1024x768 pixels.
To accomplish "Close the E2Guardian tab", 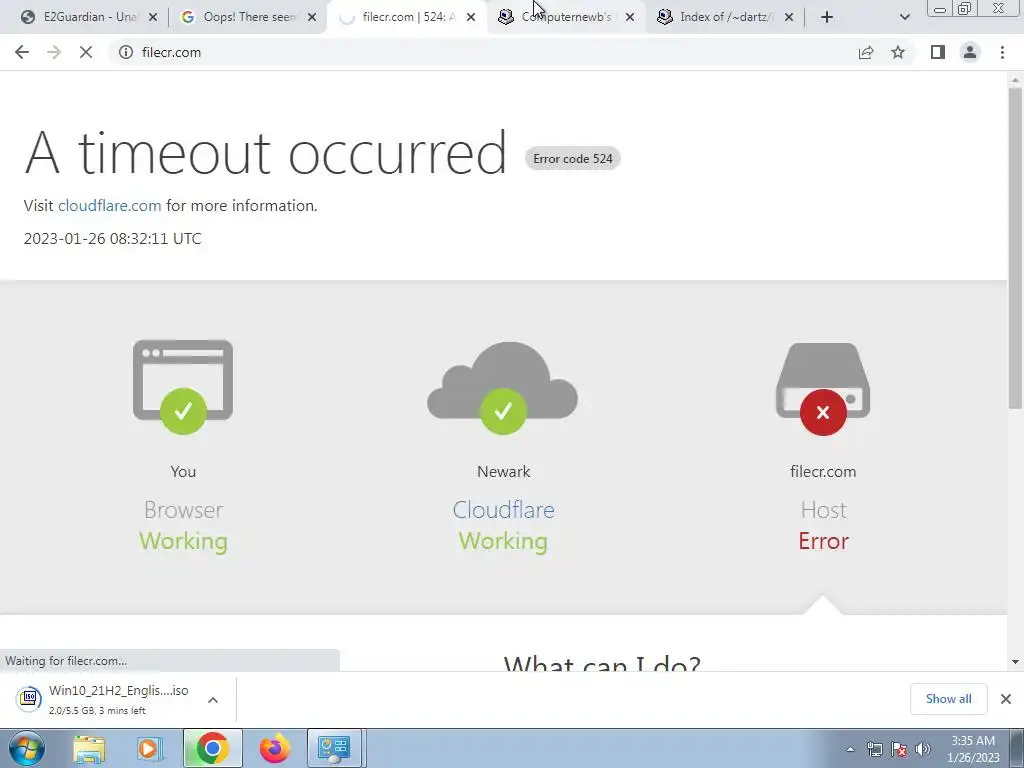I will [153, 17].
